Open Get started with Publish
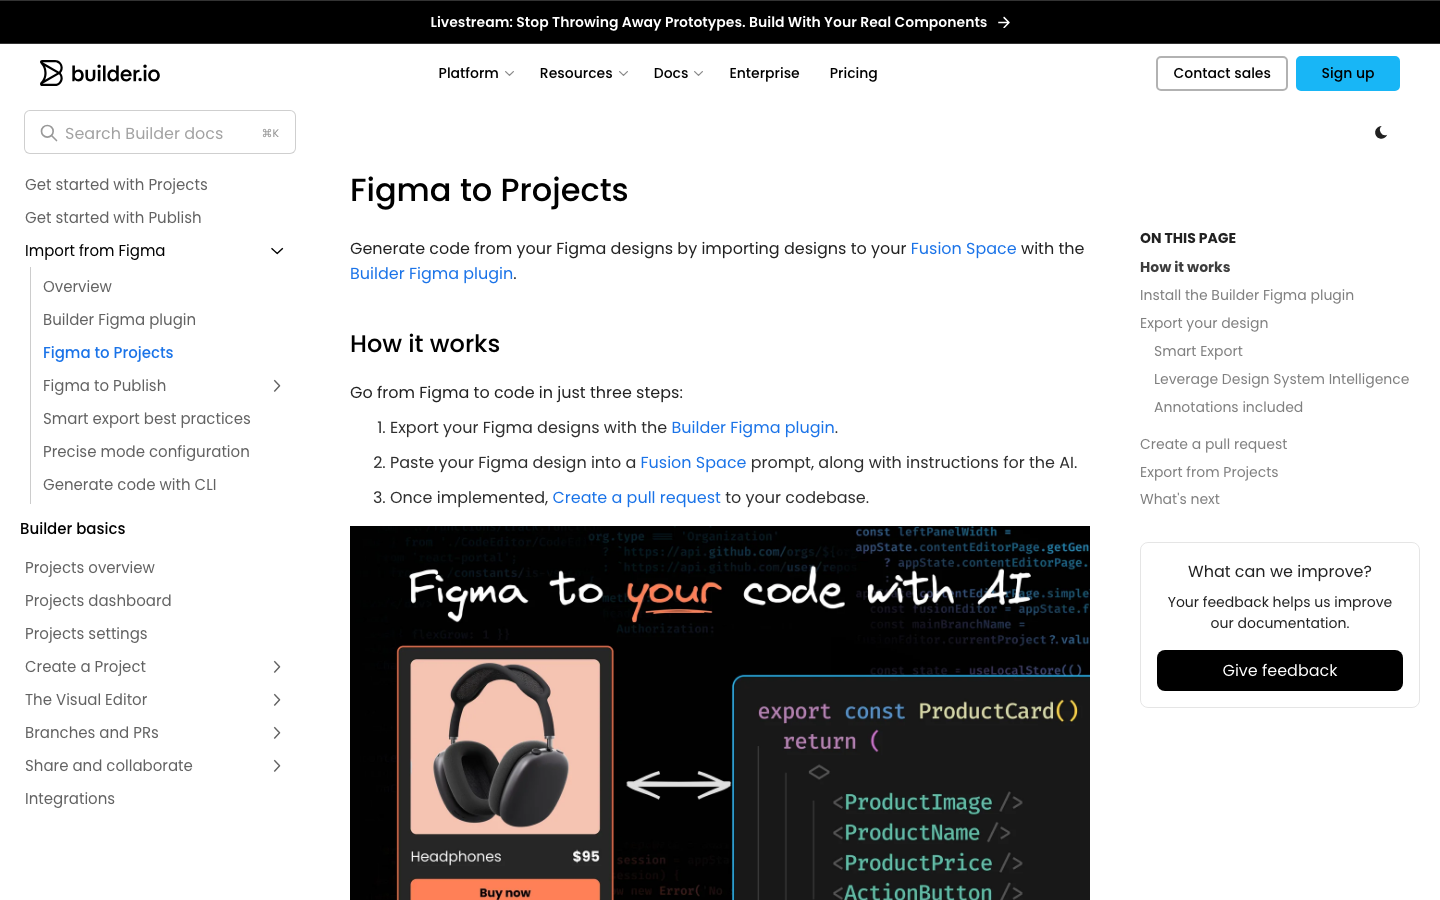The image size is (1440, 900). click(x=113, y=217)
